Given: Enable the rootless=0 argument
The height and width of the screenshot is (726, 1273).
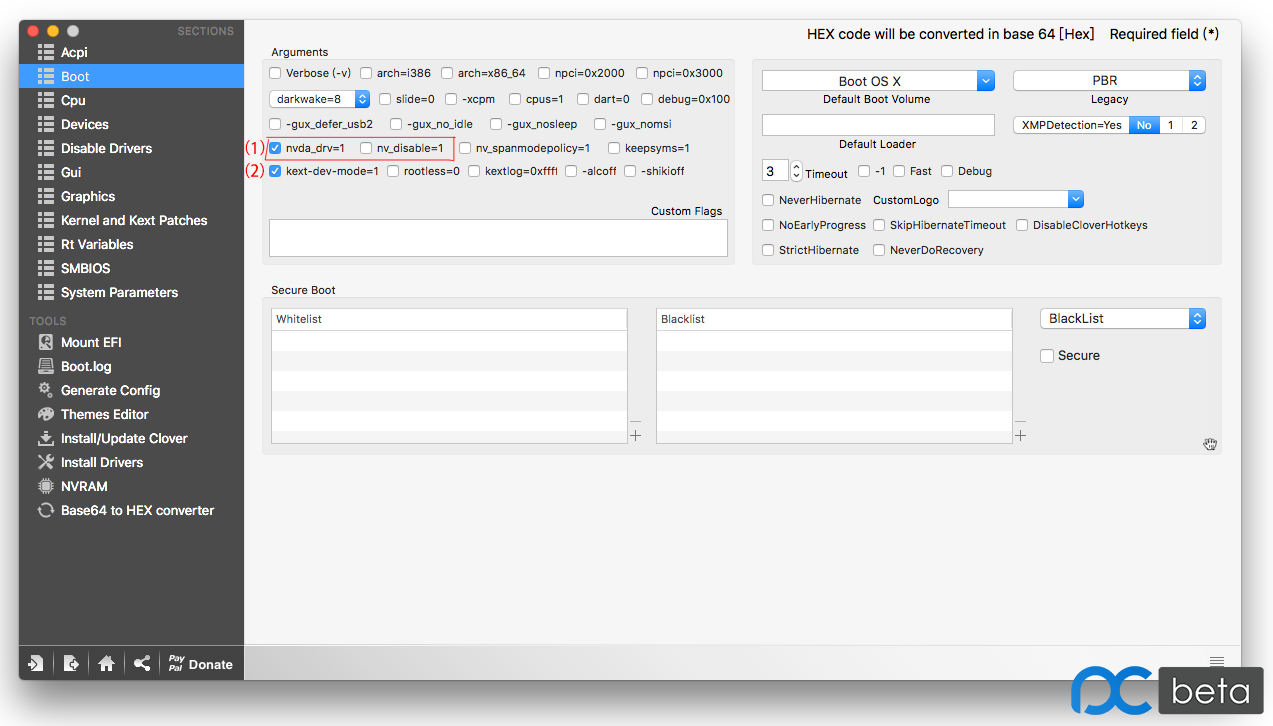Looking at the screenshot, I should (x=393, y=171).
